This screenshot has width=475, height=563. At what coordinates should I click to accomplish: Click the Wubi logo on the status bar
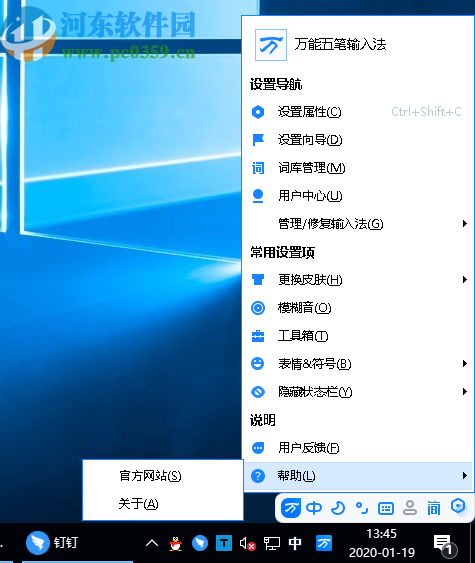click(290, 508)
